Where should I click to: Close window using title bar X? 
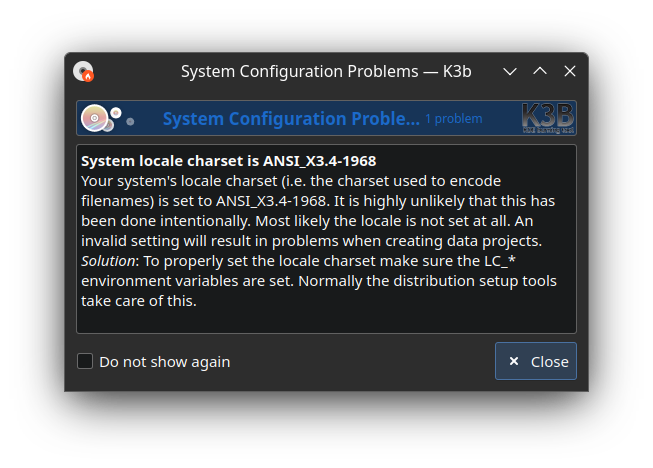pos(570,72)
